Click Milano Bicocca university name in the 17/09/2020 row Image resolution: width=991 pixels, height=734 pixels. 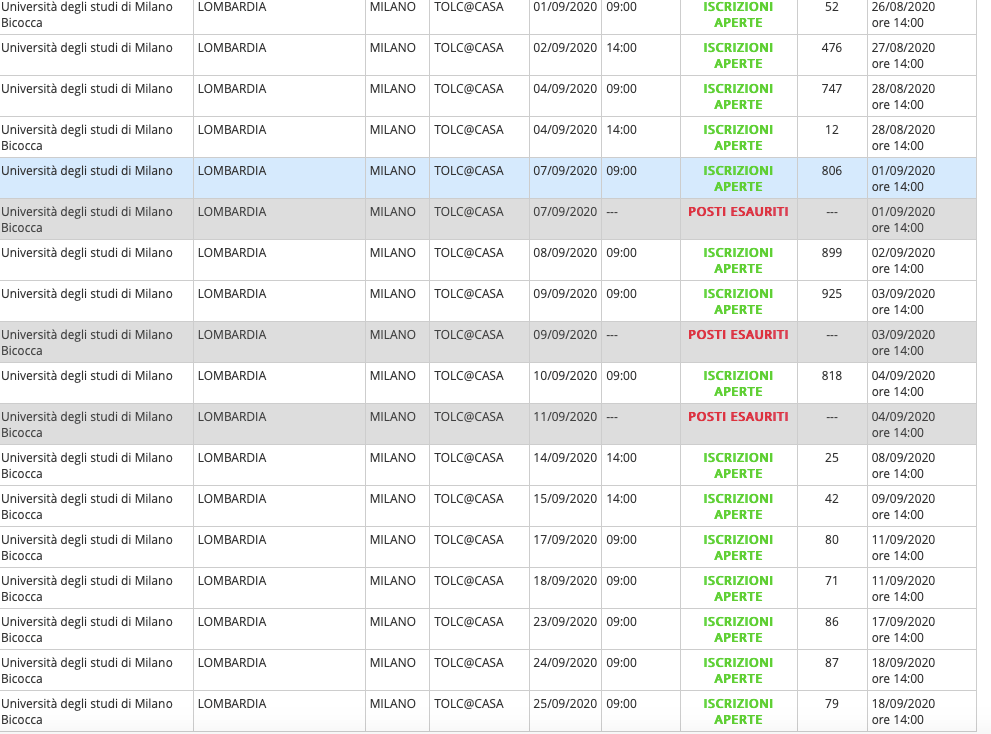(87, 547)
